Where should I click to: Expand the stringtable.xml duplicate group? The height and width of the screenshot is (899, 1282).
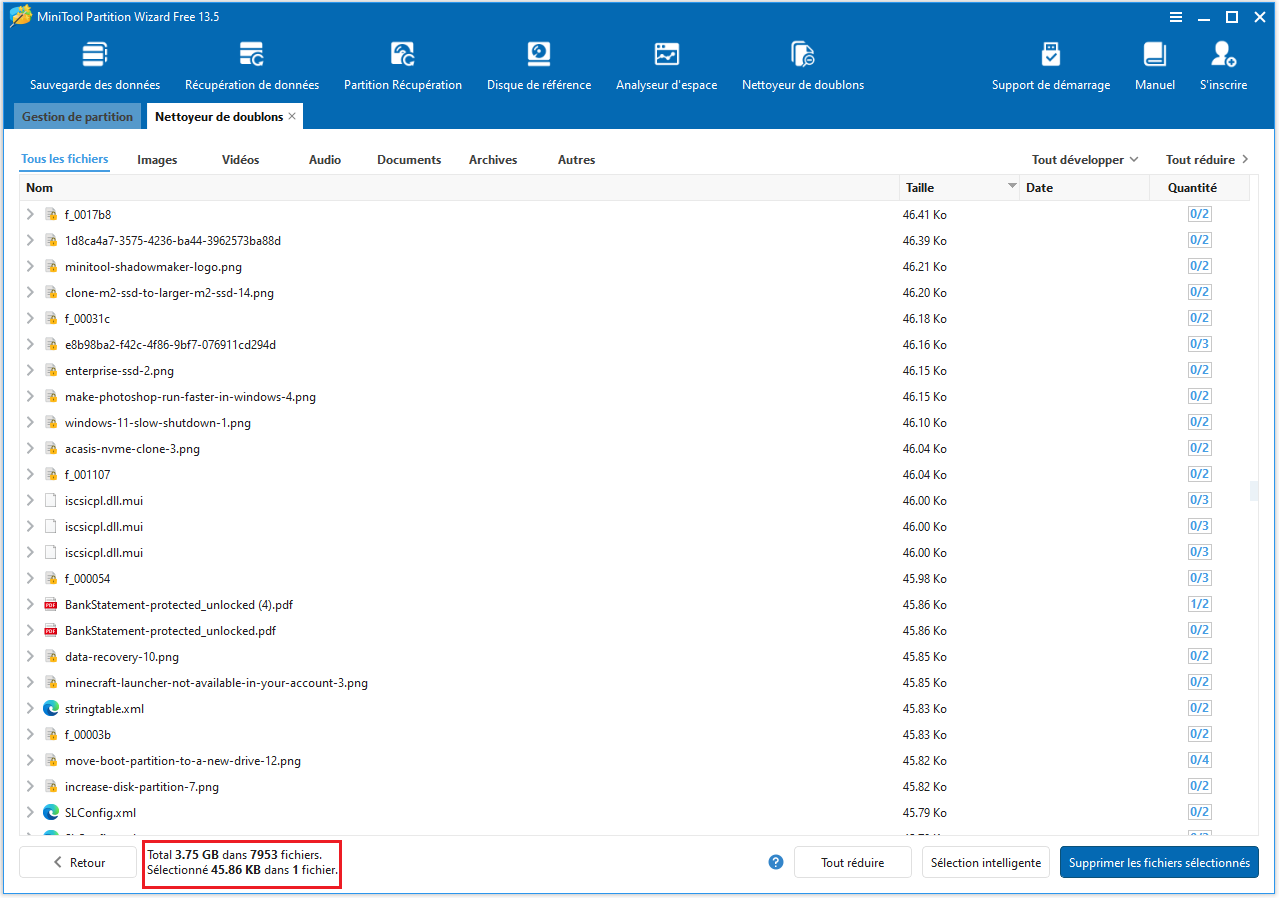tap(29, 708)
